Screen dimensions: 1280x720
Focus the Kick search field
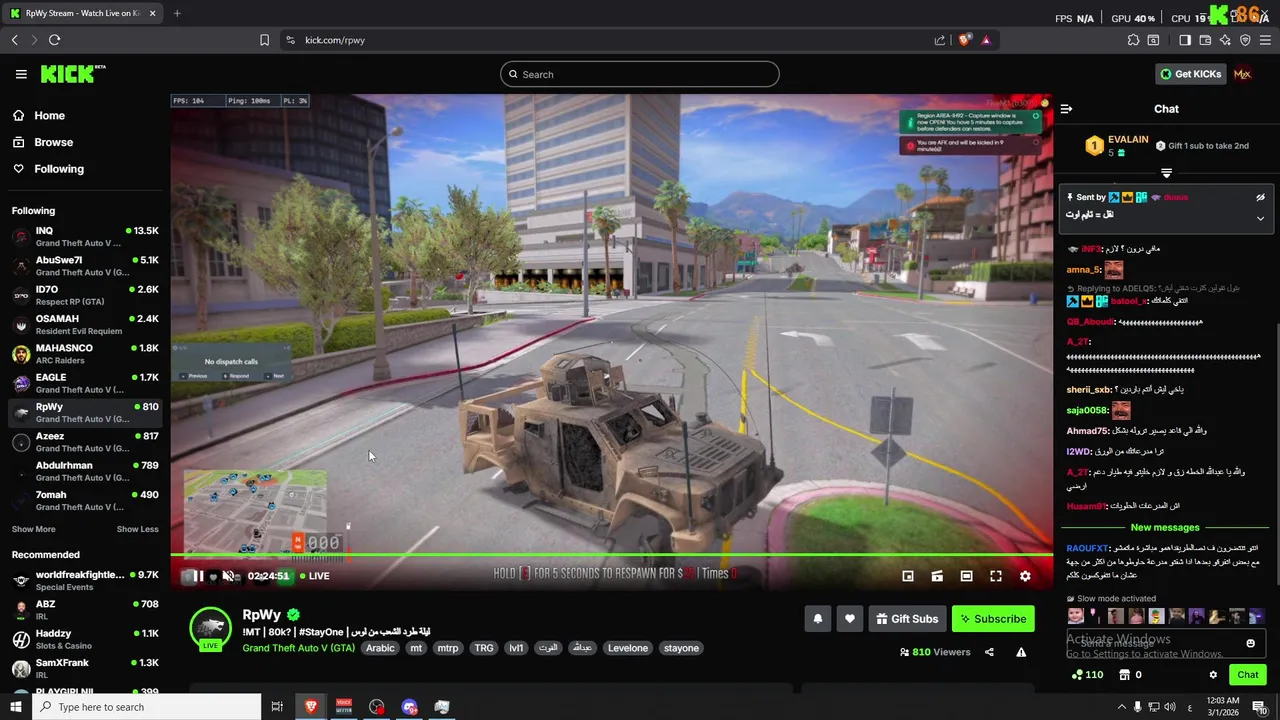[640, 74]
